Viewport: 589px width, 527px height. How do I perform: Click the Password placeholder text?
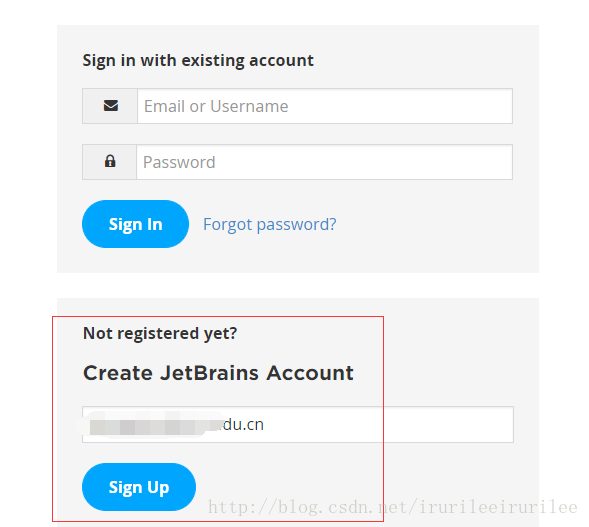(179, 162)
